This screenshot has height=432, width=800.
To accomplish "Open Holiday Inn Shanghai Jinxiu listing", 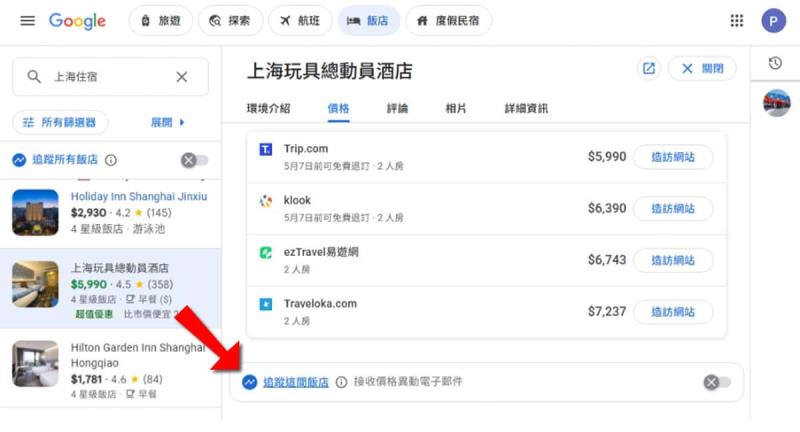I will [x=139, y=196].
